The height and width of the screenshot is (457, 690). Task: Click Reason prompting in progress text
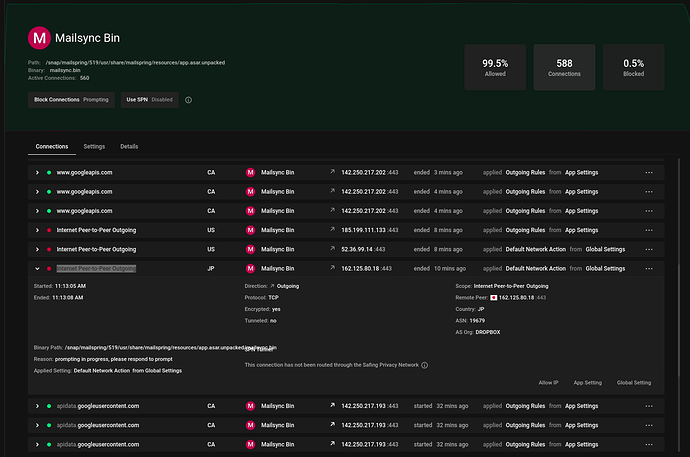(x=114, y=359)
